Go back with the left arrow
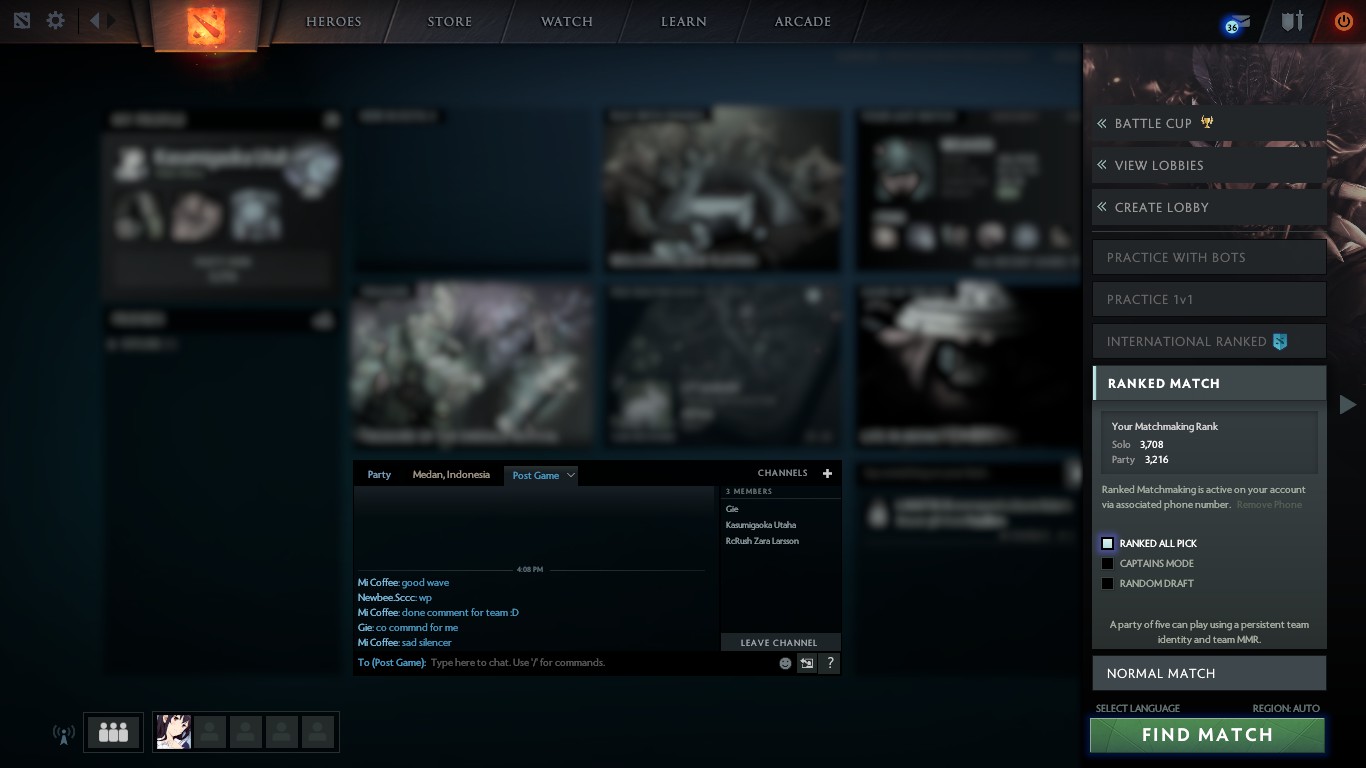1366x768 pixels. (94, 20)
